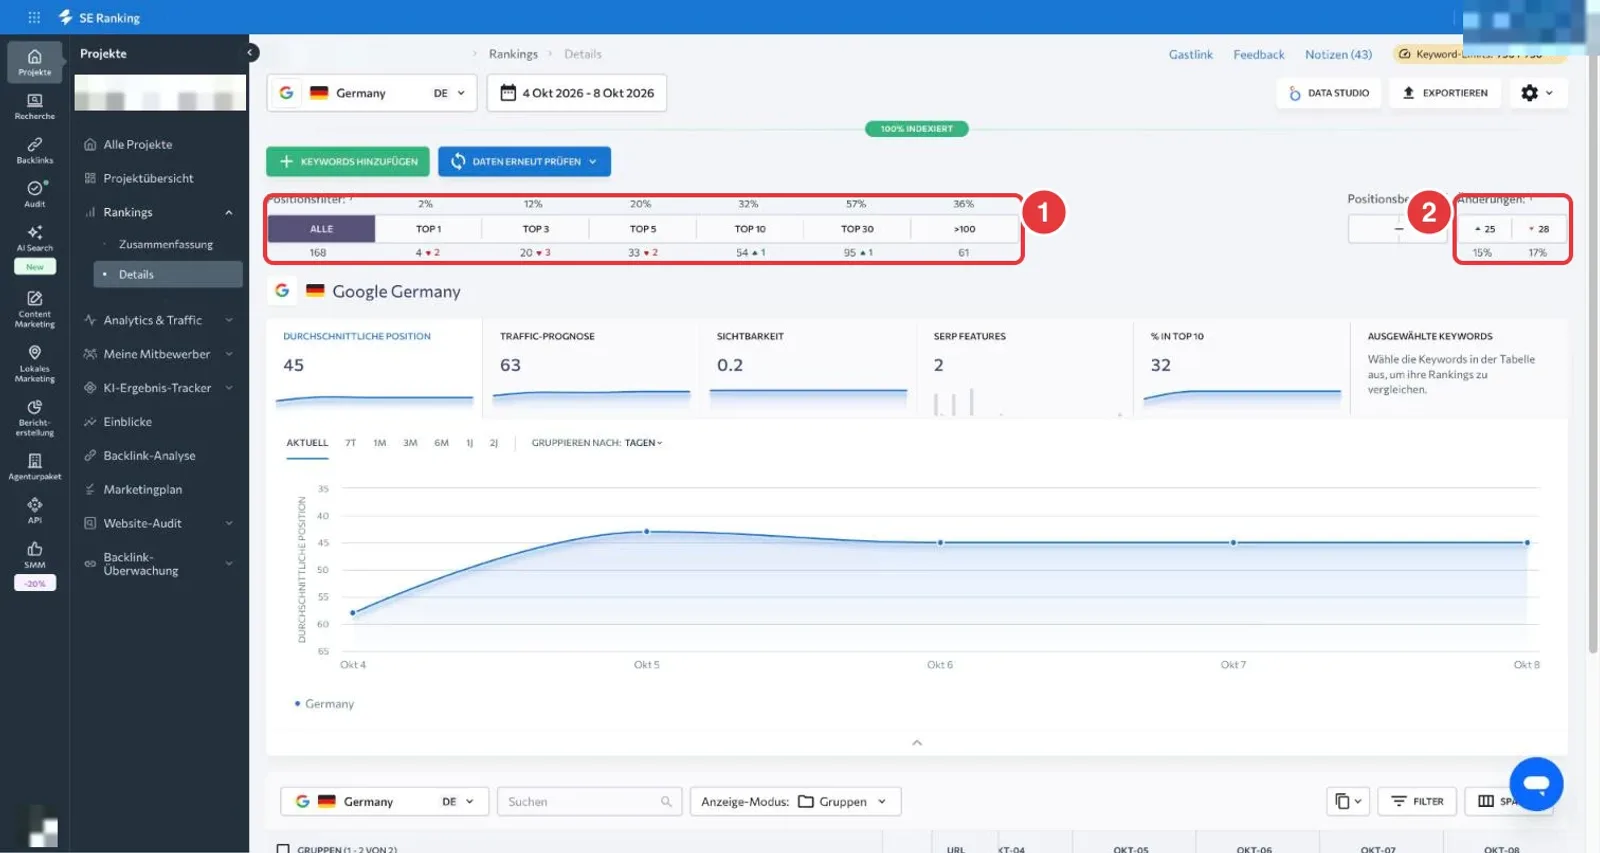Select the >100 position filter
1600x853 pixels.
pos(964,229)
